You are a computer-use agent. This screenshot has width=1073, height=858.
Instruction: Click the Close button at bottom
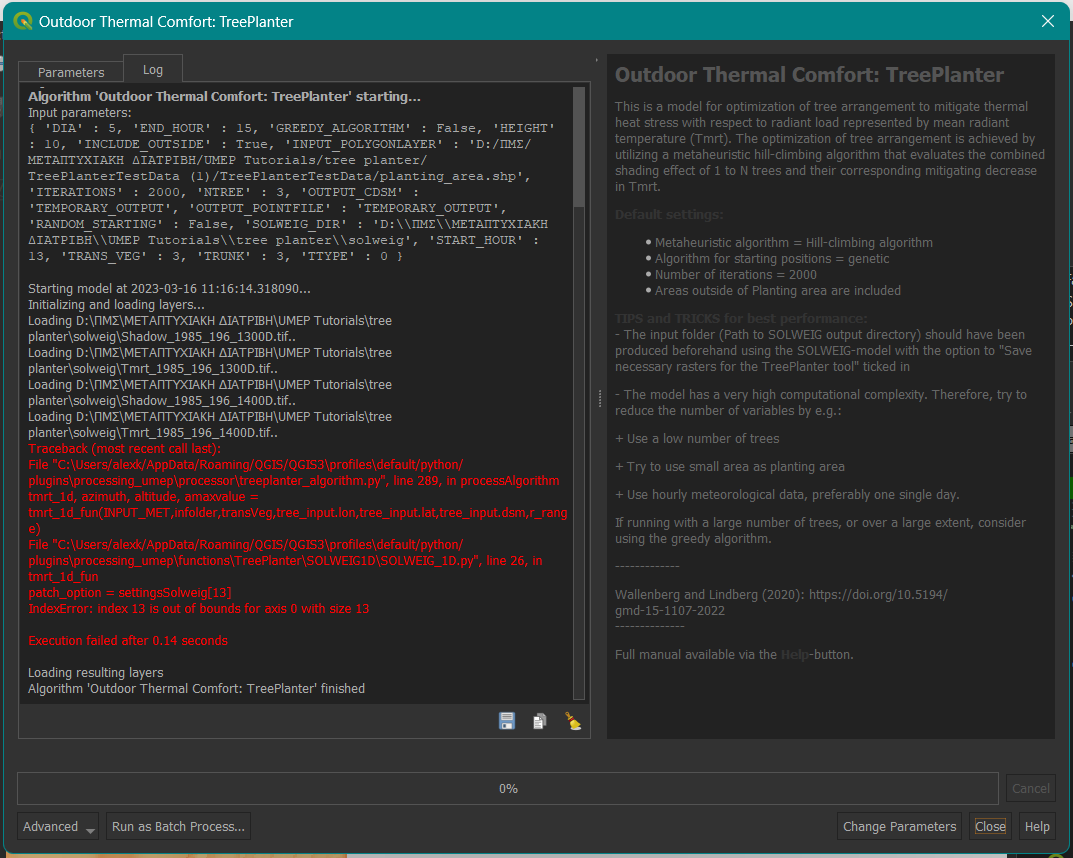tap(990, 827)
